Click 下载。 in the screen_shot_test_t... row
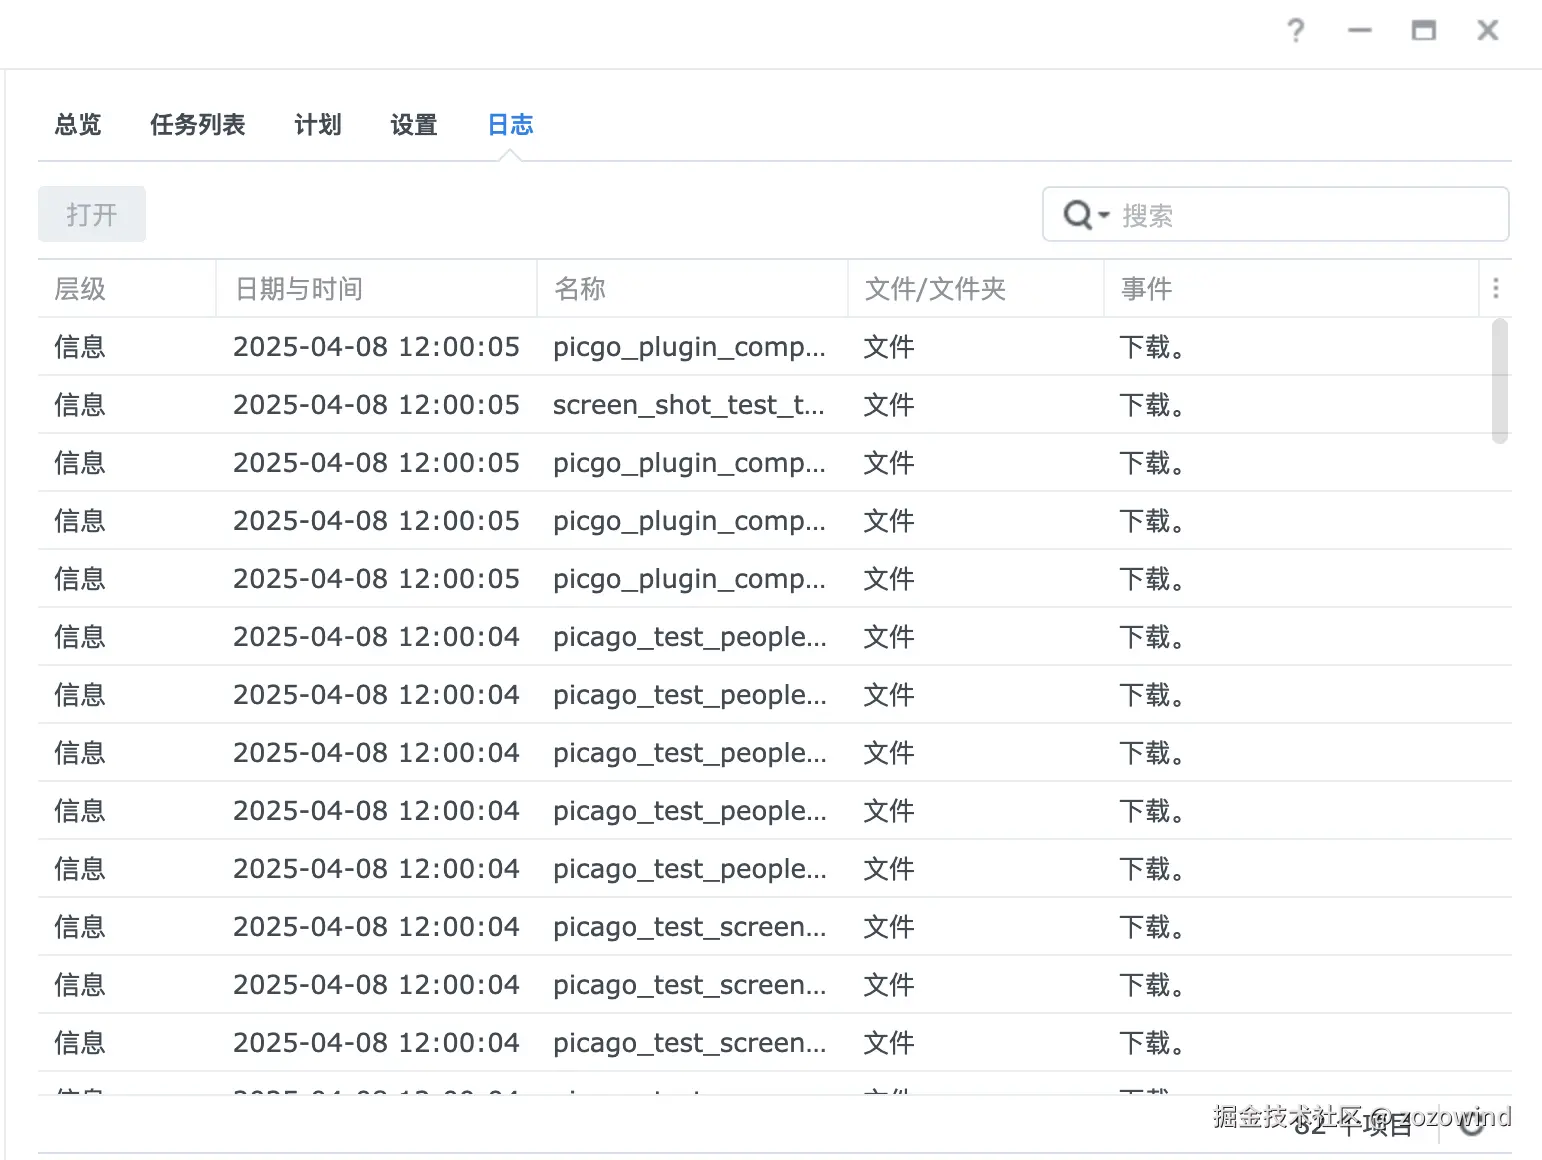This screenshot has width=1542, height=1160. (x=1152, y=405)
